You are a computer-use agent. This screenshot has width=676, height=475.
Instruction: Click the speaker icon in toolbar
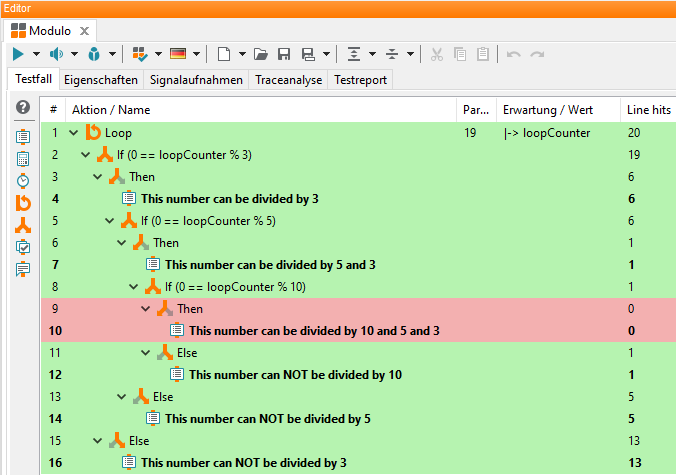(56, 54)
